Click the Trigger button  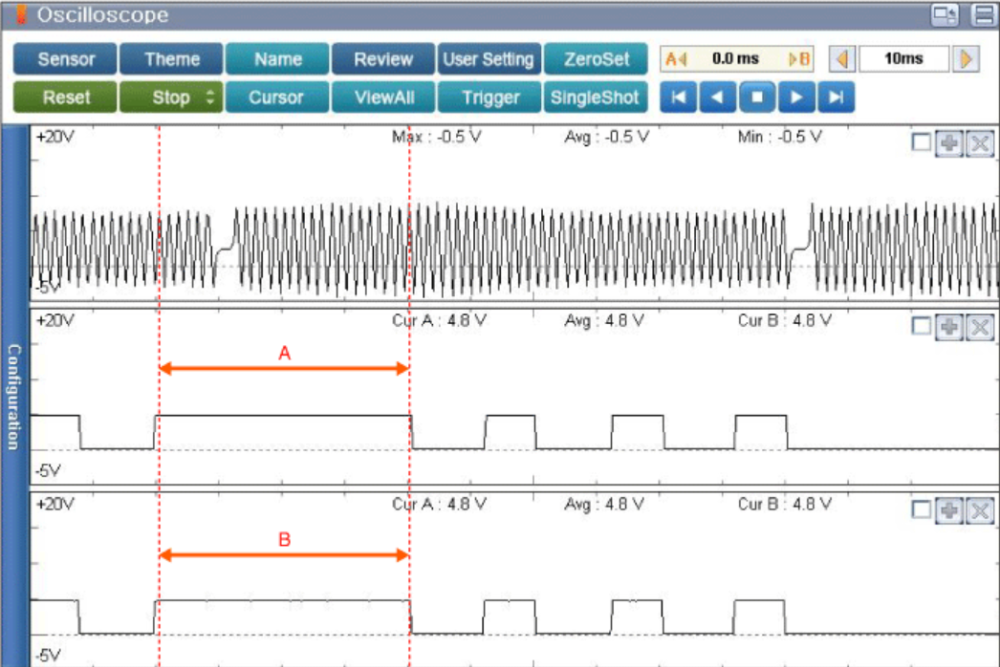(x=490, y=98)
